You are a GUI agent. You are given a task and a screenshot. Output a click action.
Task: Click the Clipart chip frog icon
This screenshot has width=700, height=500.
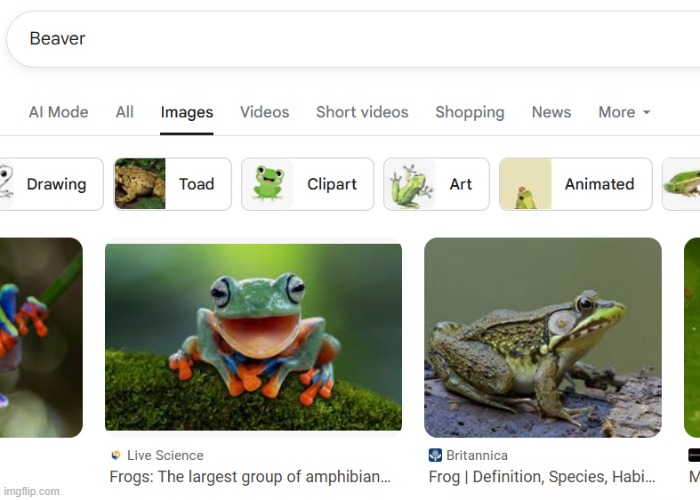pos(267,184)
